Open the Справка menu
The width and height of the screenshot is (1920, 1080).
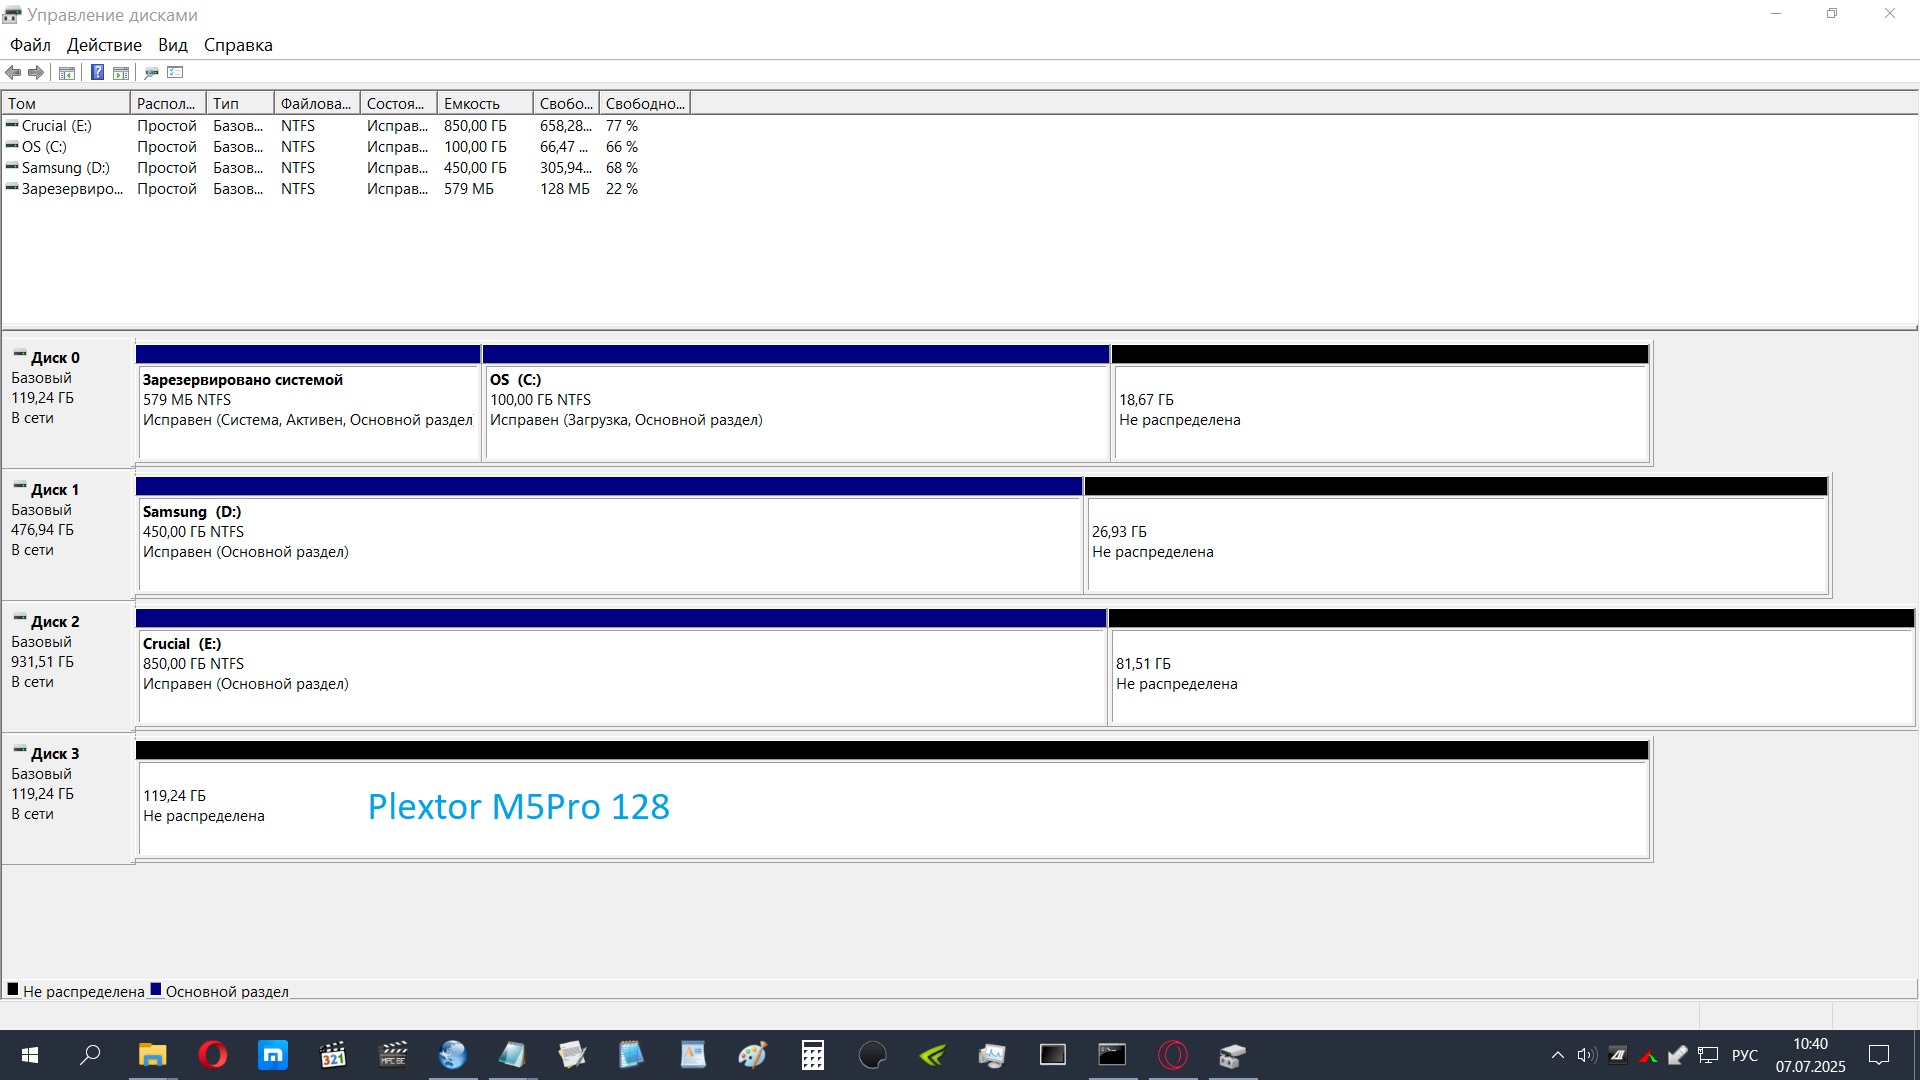238,45
